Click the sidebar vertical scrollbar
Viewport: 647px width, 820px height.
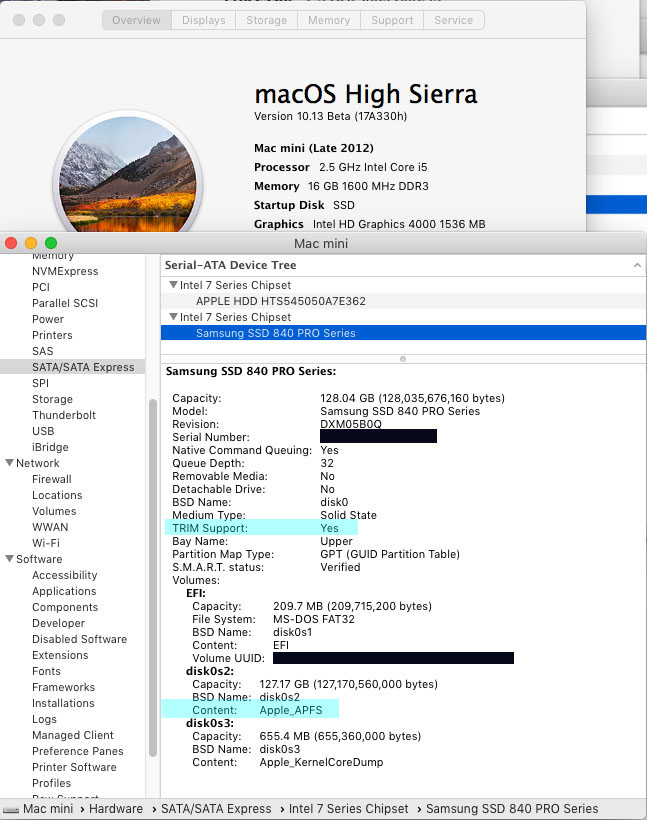(x=153, y=578)
